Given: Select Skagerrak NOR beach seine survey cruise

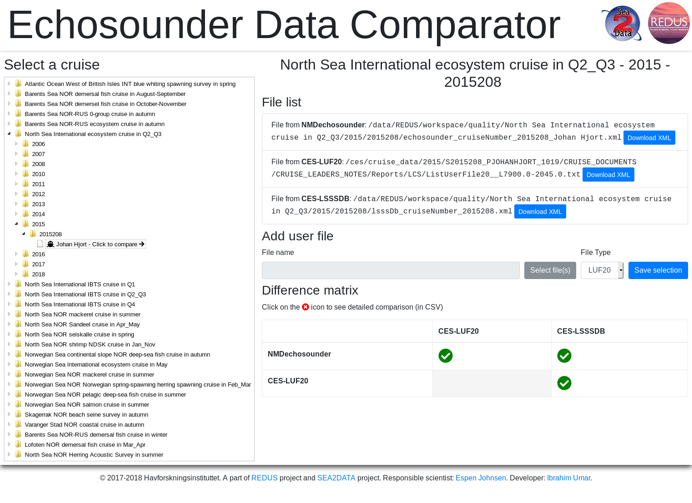Looking at the screenshot, I should point(86,415).
